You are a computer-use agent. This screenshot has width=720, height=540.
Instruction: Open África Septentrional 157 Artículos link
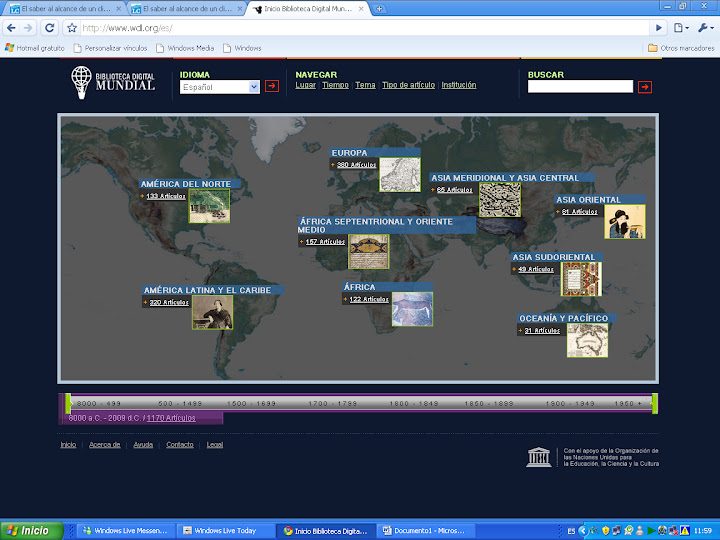coord(325,242)
